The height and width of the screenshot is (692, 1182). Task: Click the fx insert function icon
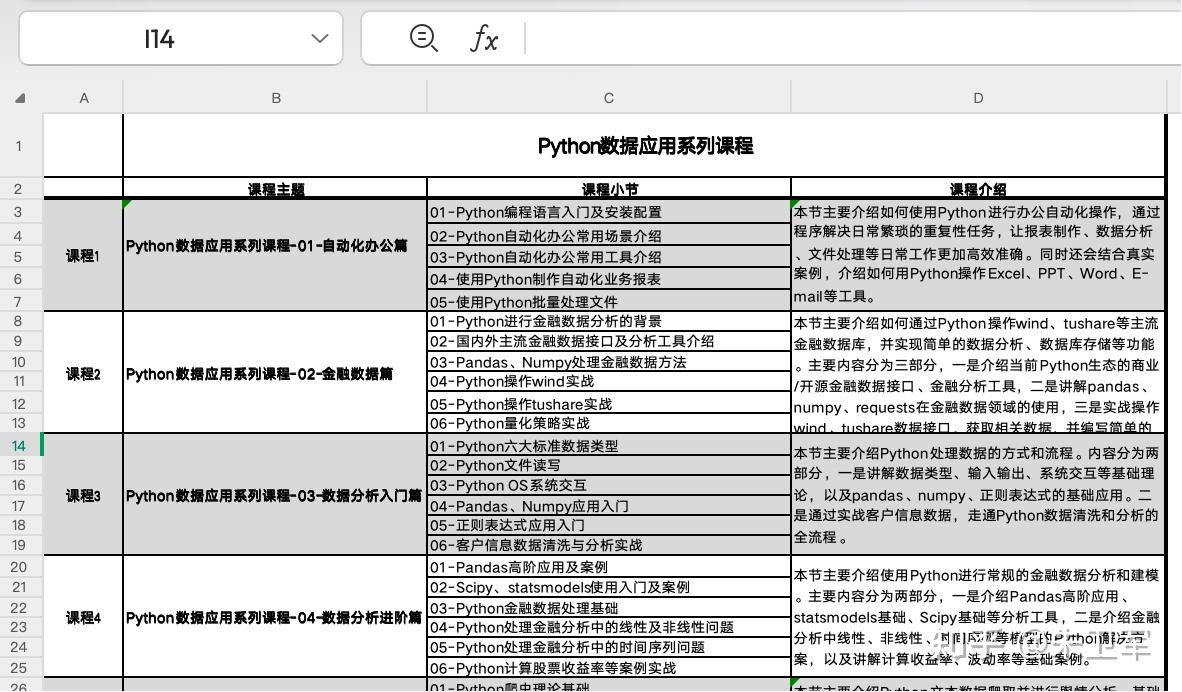tap(486, 38)
